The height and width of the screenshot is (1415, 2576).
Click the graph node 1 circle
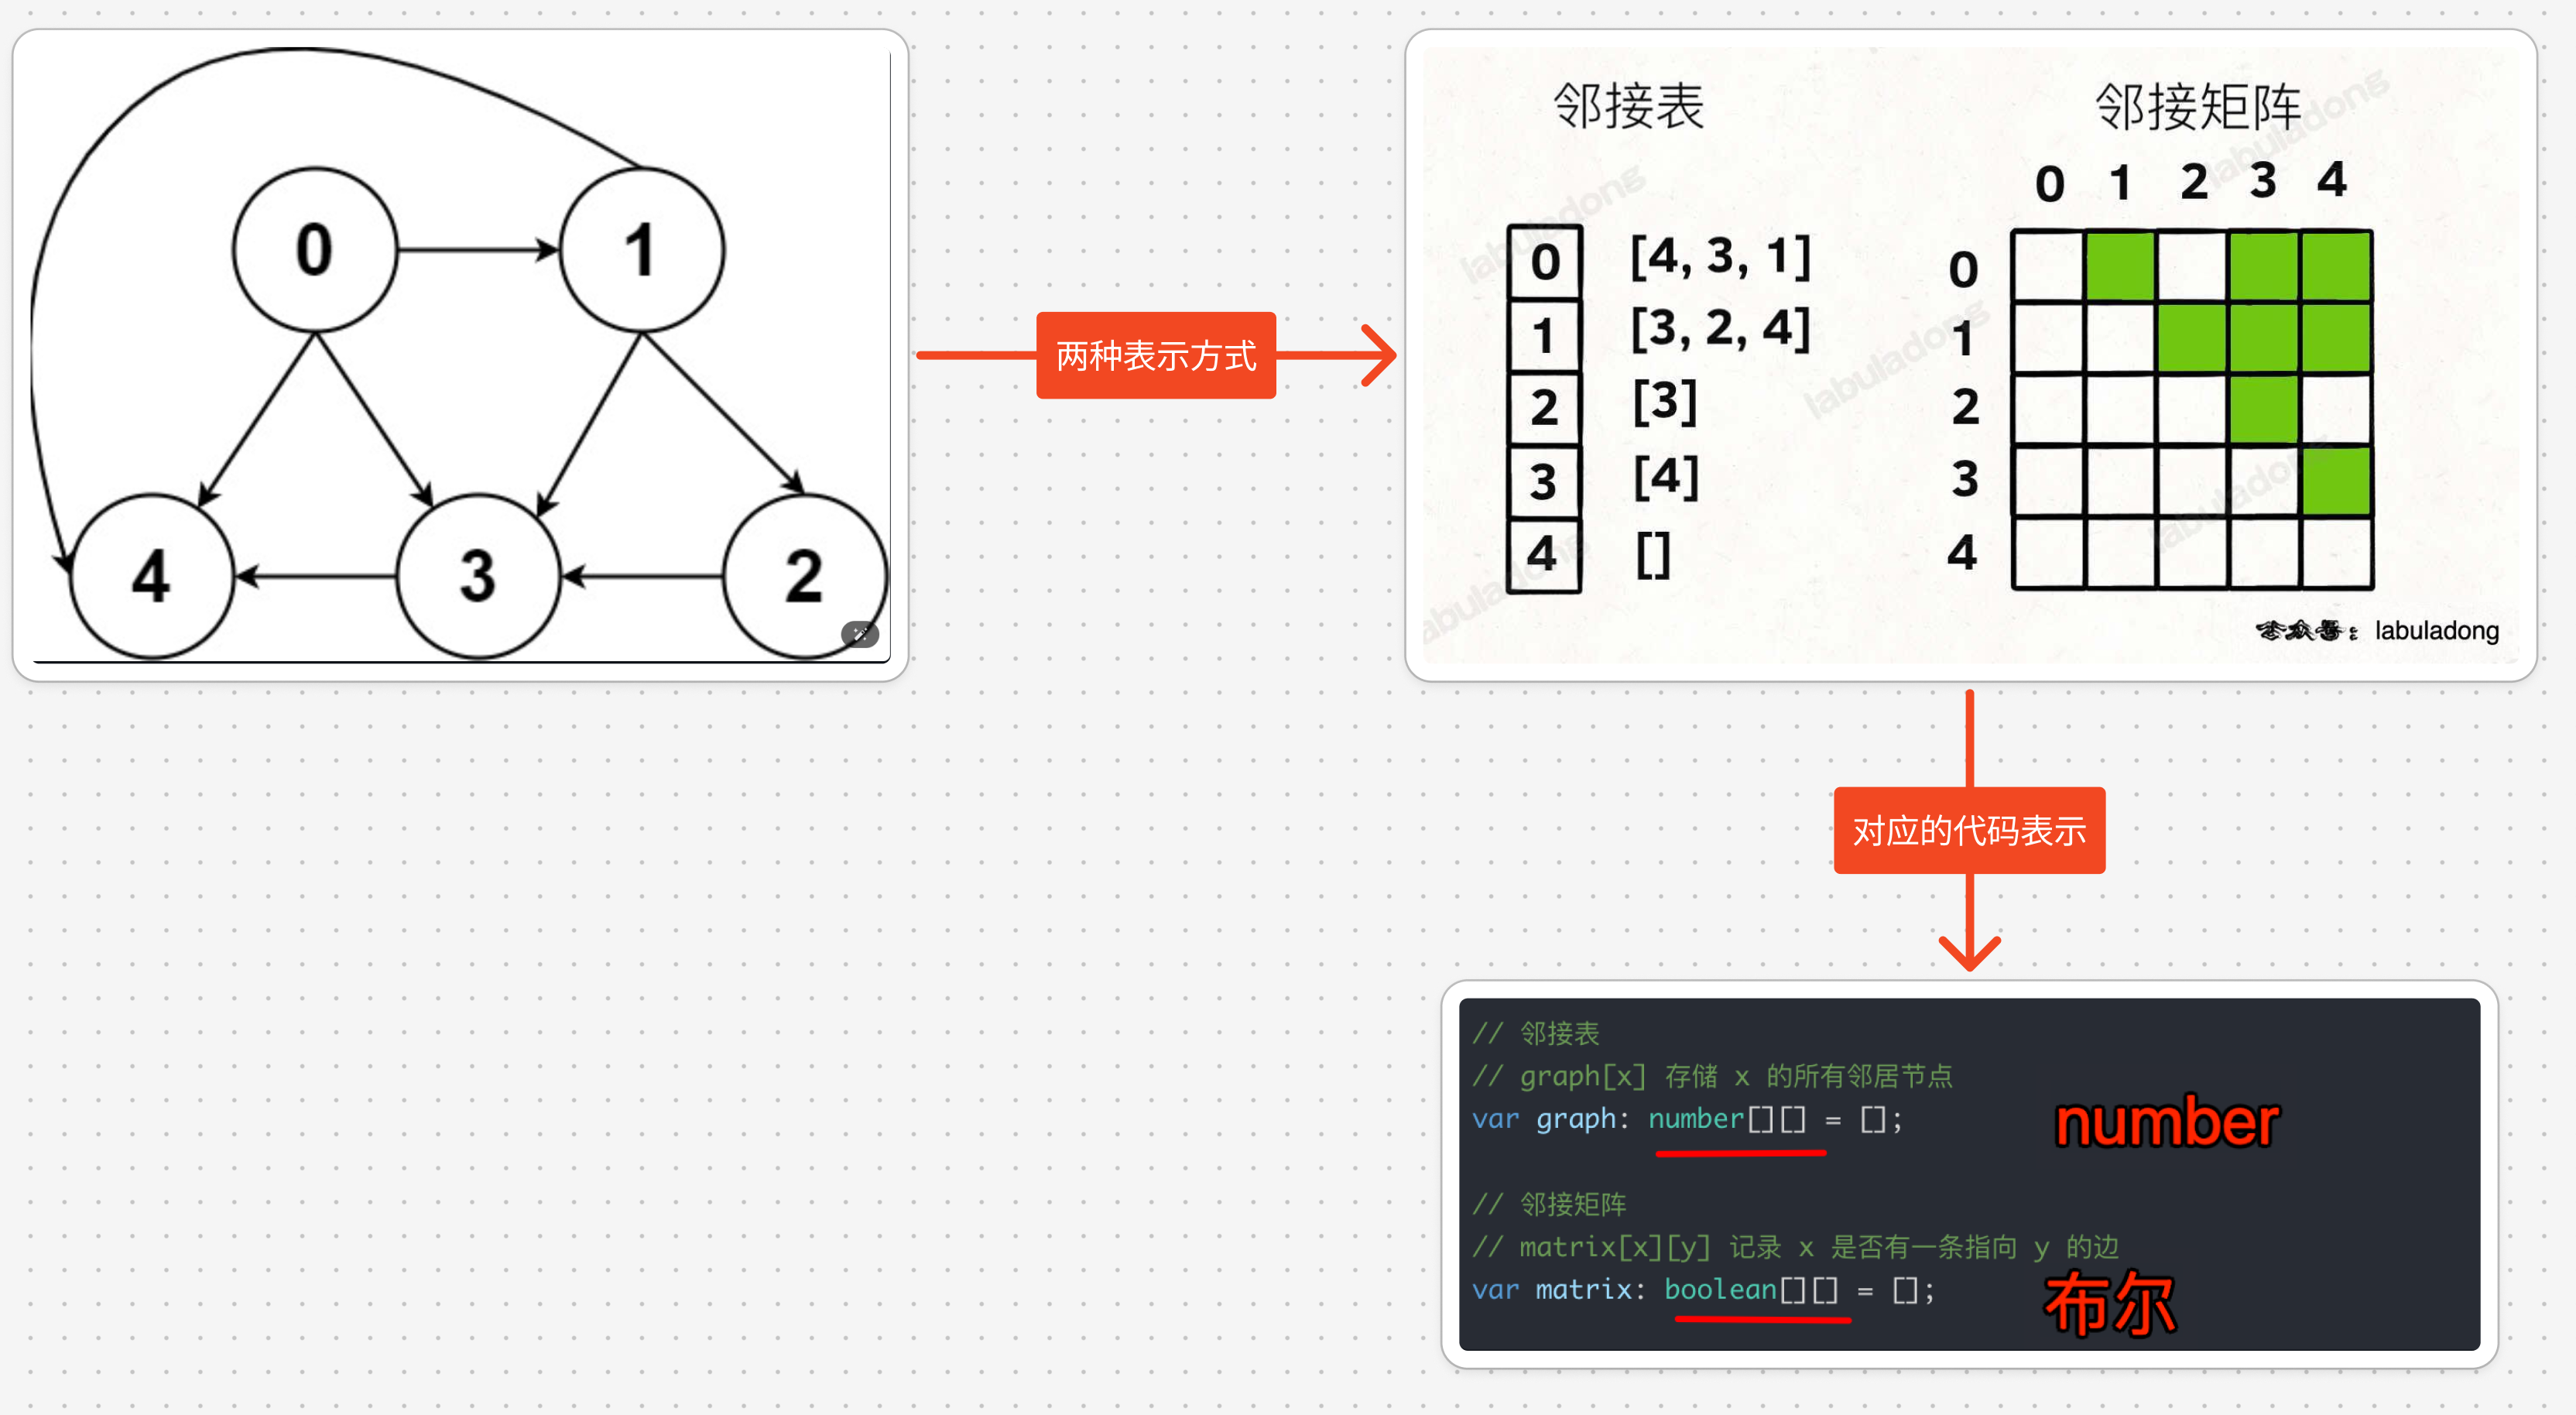pyautogui.click(x=635, y=244)
